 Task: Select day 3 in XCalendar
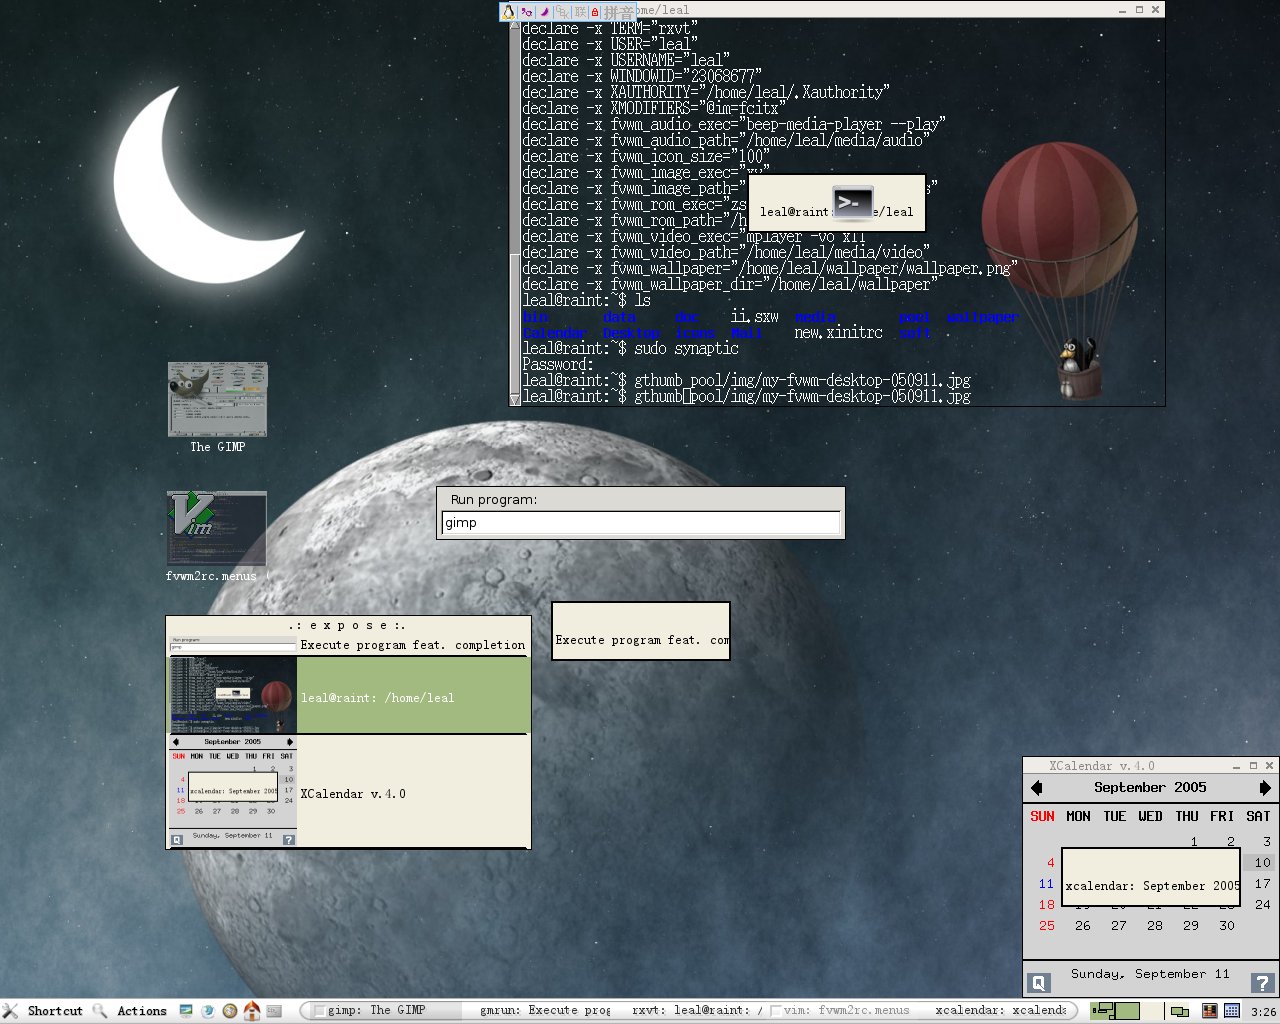tap(1266, 842)
